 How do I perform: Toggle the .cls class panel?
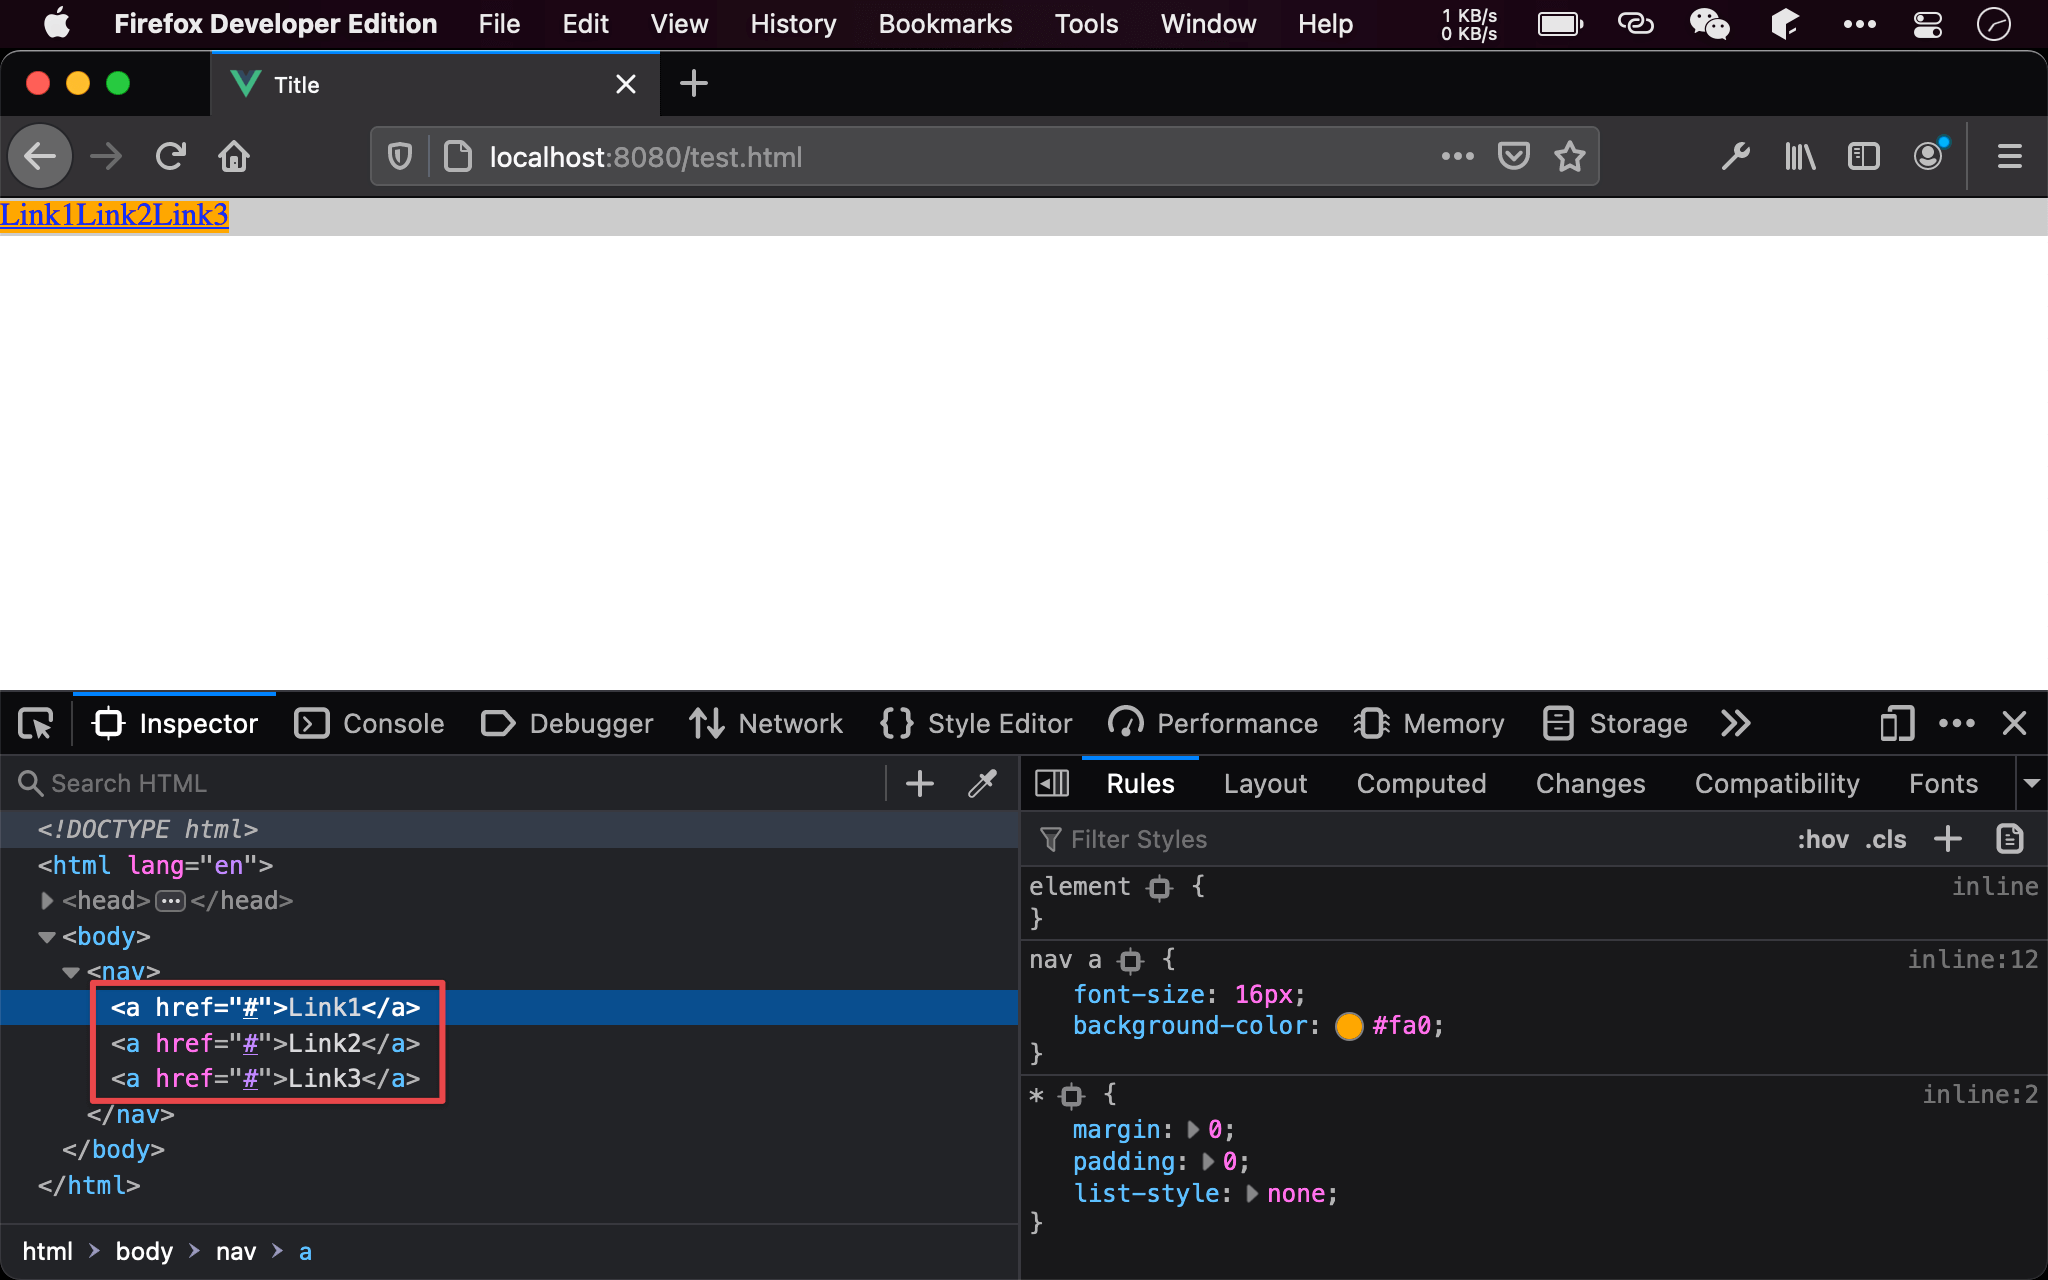click(1885, 839)
